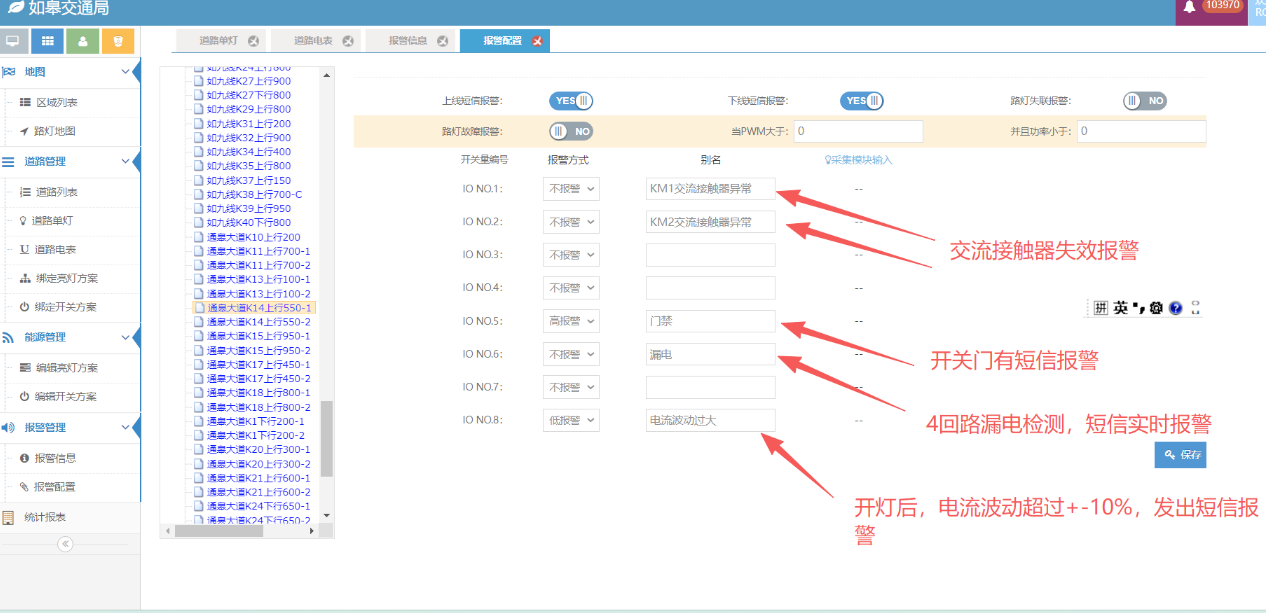
Task: Click the empty IO NO.3 alias field
Action: coord(710,255)
